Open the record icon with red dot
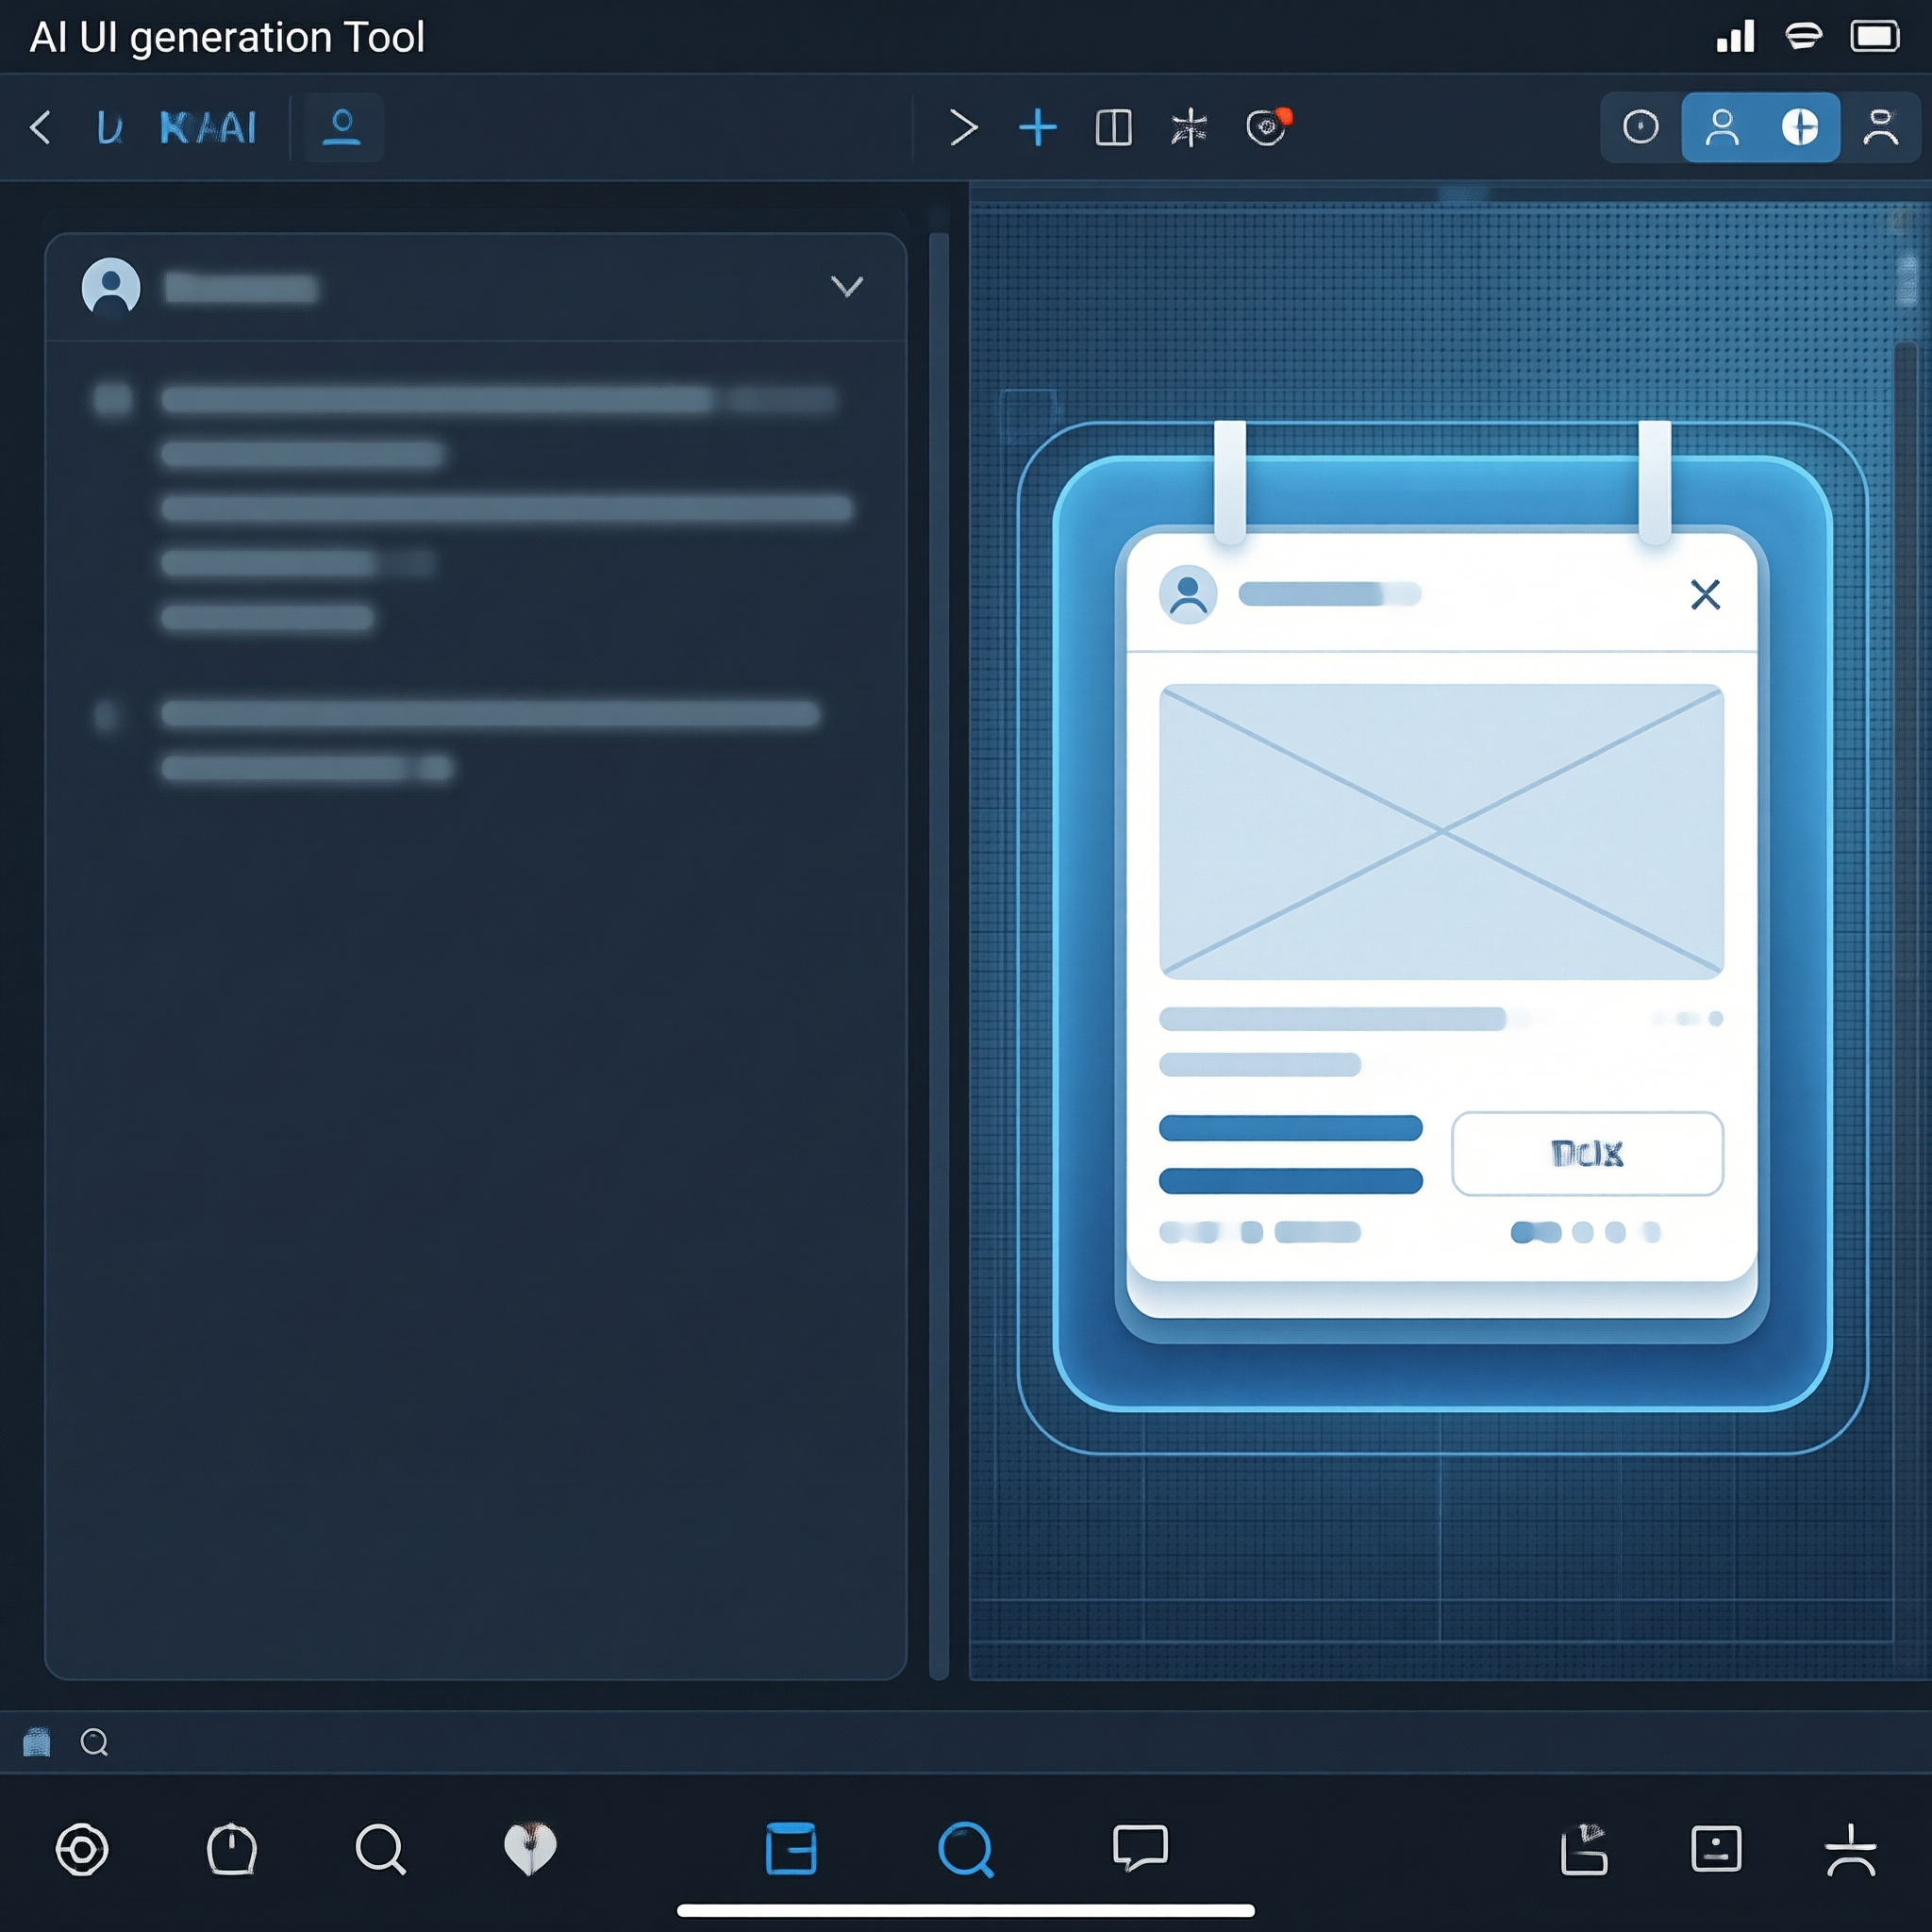1932x1932 pixels. 1269,127
